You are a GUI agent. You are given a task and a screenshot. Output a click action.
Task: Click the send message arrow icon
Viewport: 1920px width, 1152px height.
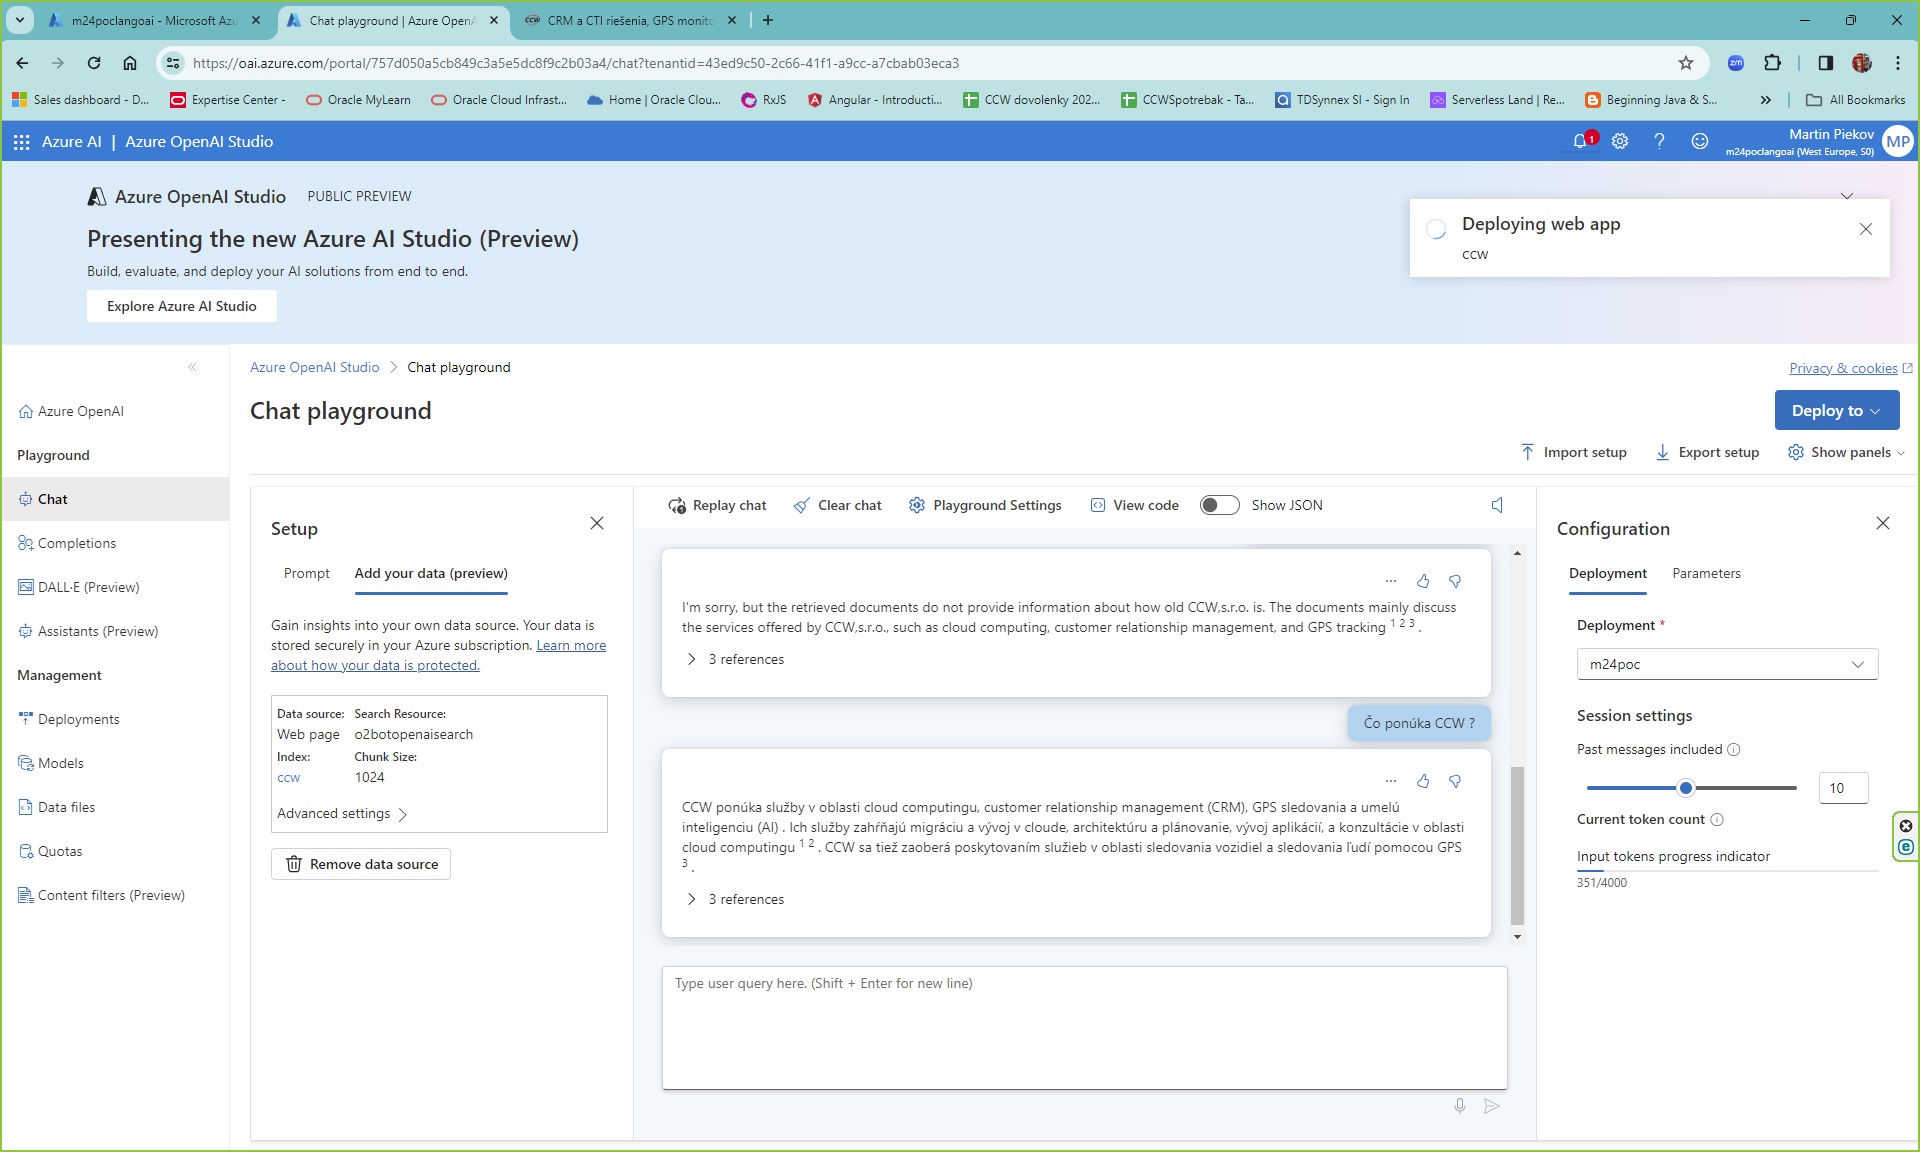[1492, 1106]
